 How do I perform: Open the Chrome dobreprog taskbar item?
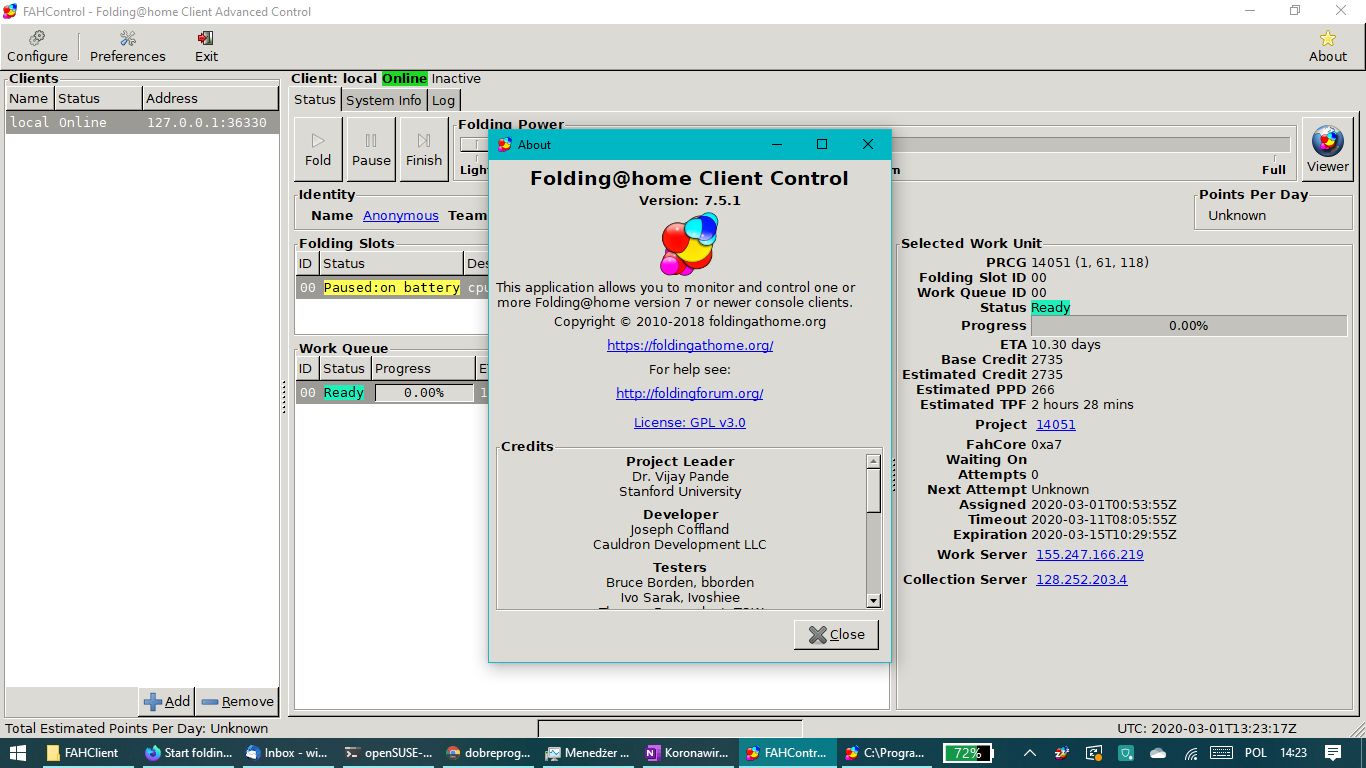pos(488,753)
